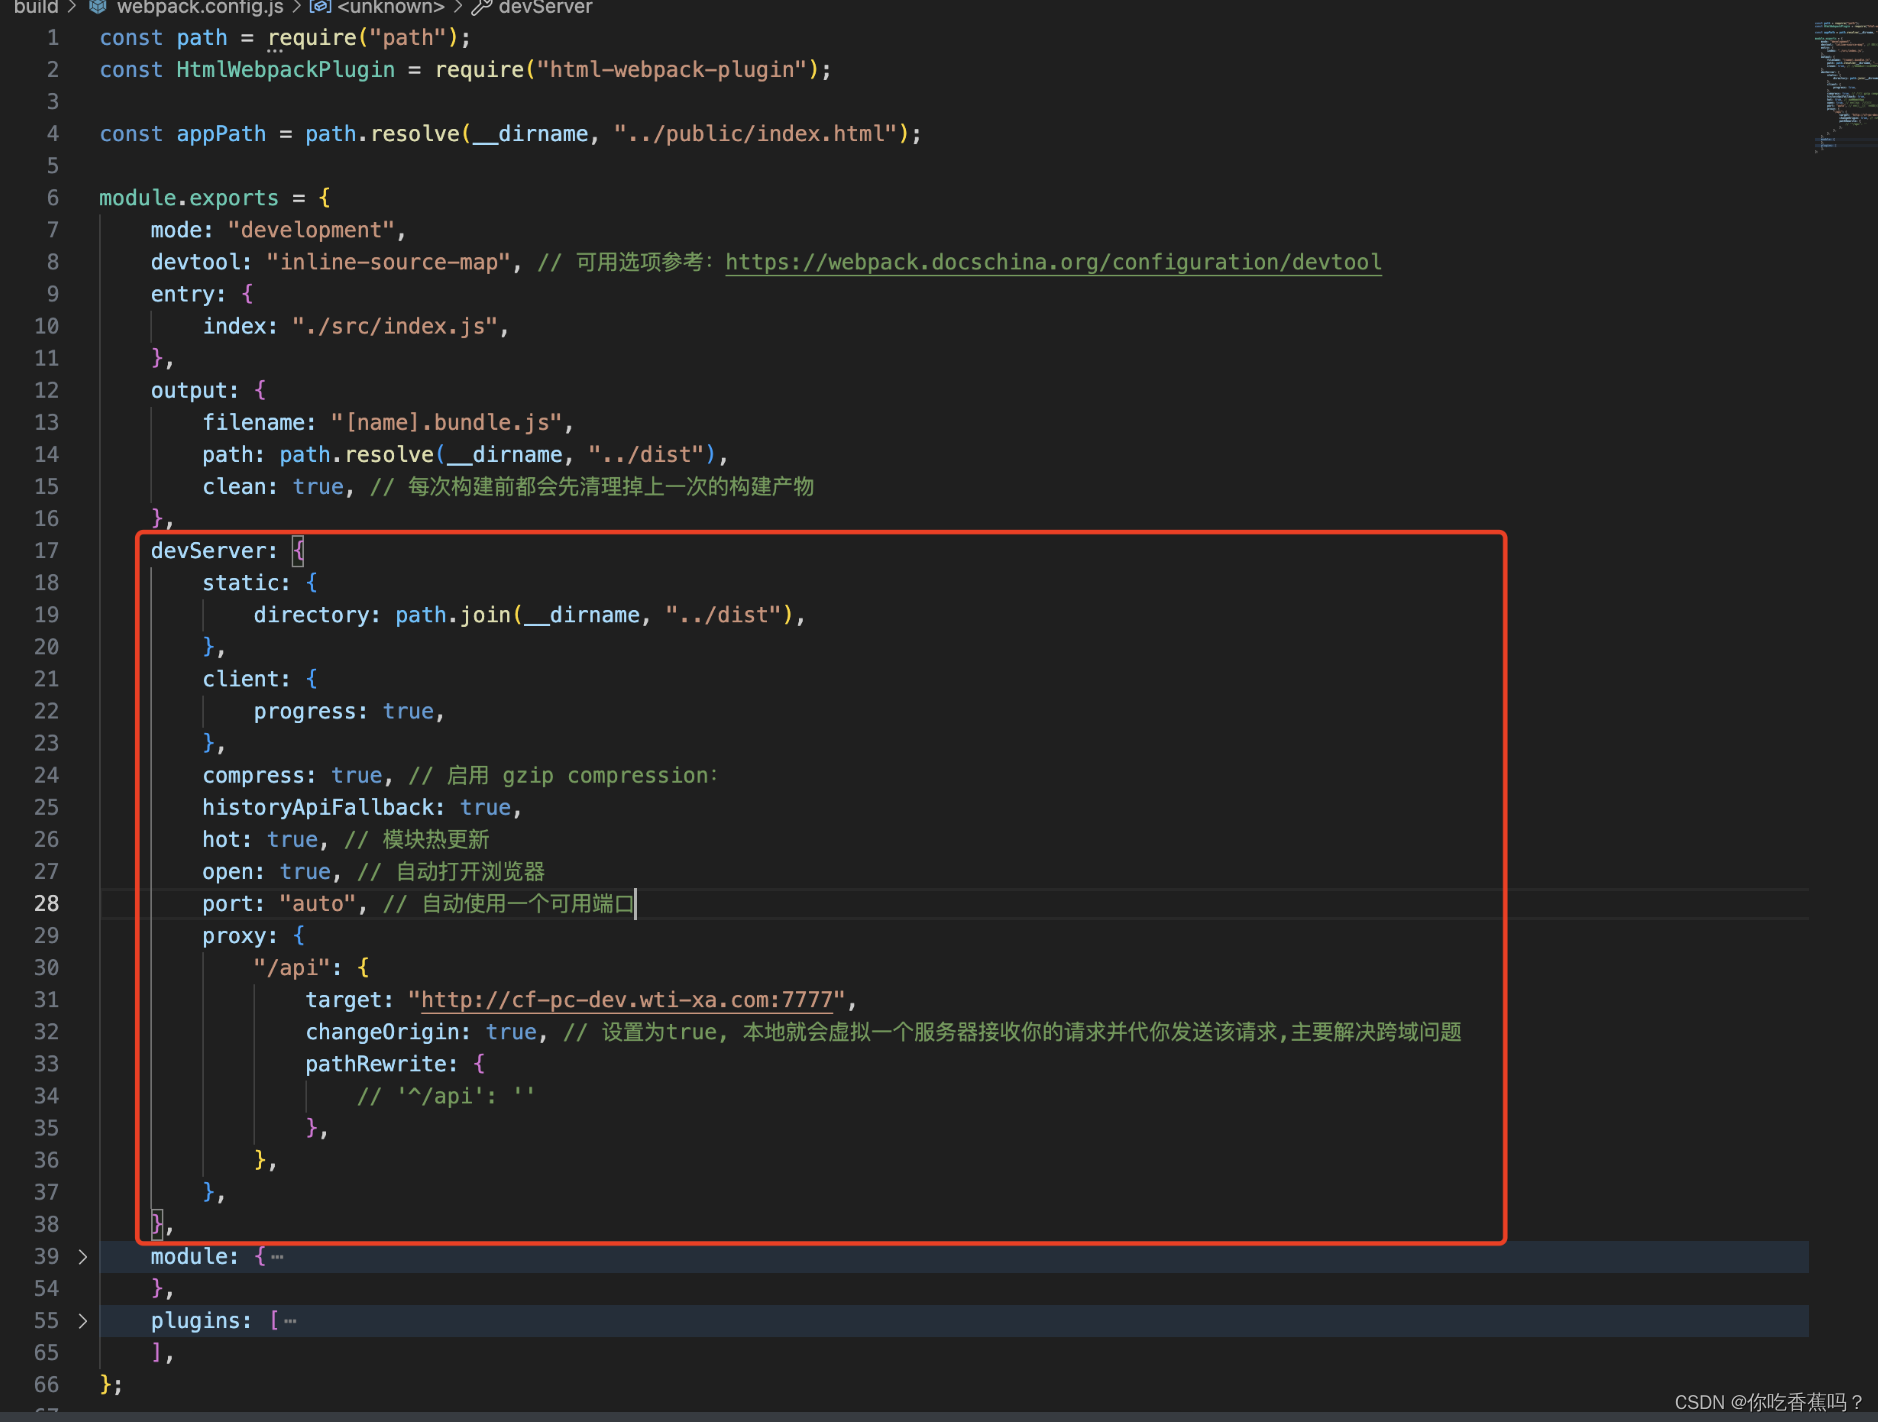Image resolution: width=1878 pixels, height=1422 pixels.
Task: Click pathRewrite on line 33
Action: click(375, 1064)
